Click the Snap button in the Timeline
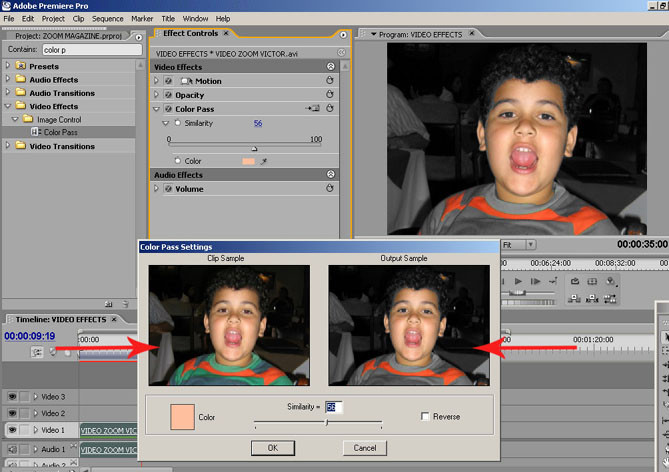669x472 pixels. 38,352
